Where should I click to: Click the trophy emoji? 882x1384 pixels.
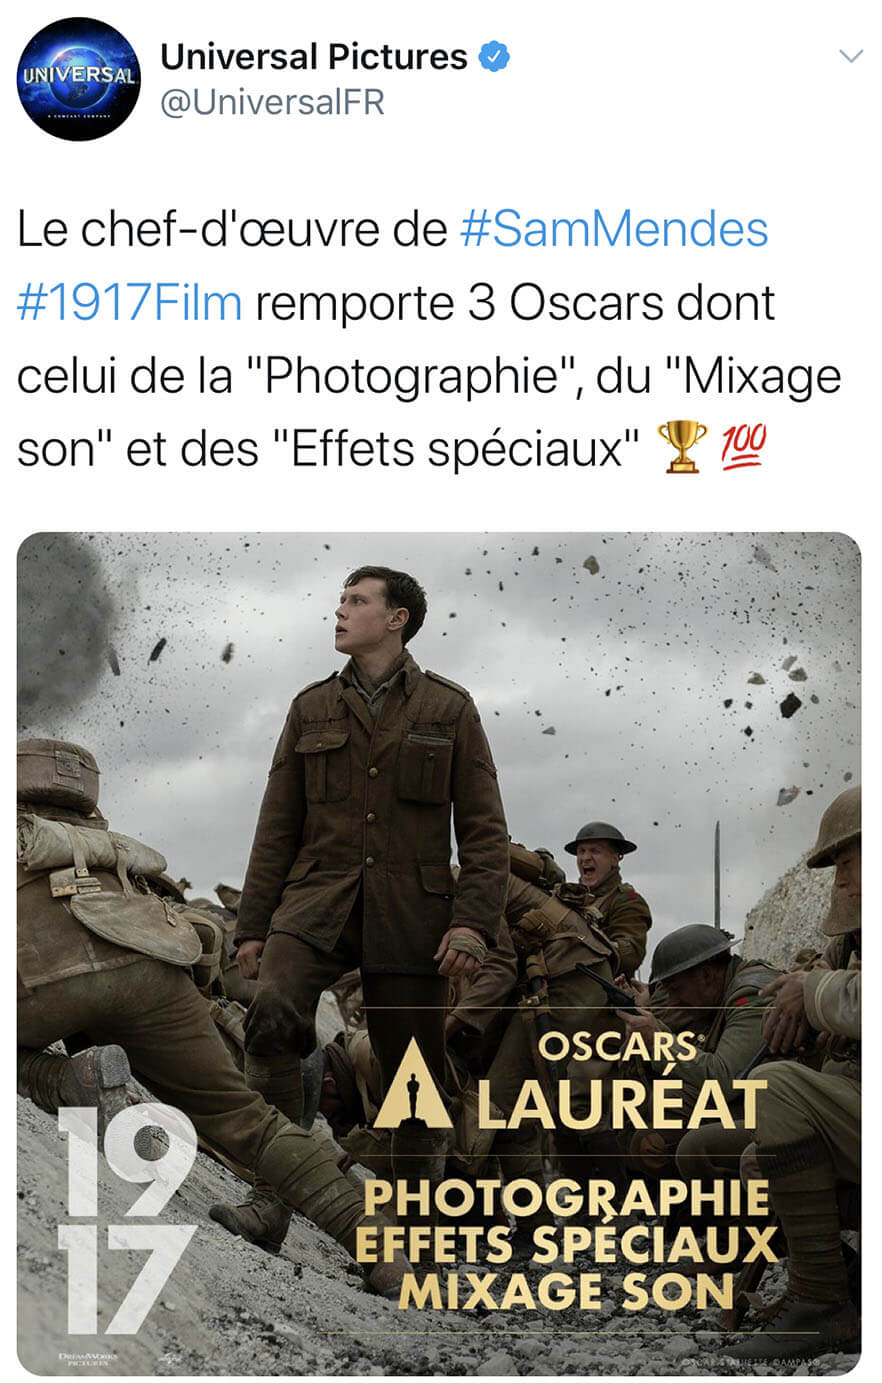(682, 447)
